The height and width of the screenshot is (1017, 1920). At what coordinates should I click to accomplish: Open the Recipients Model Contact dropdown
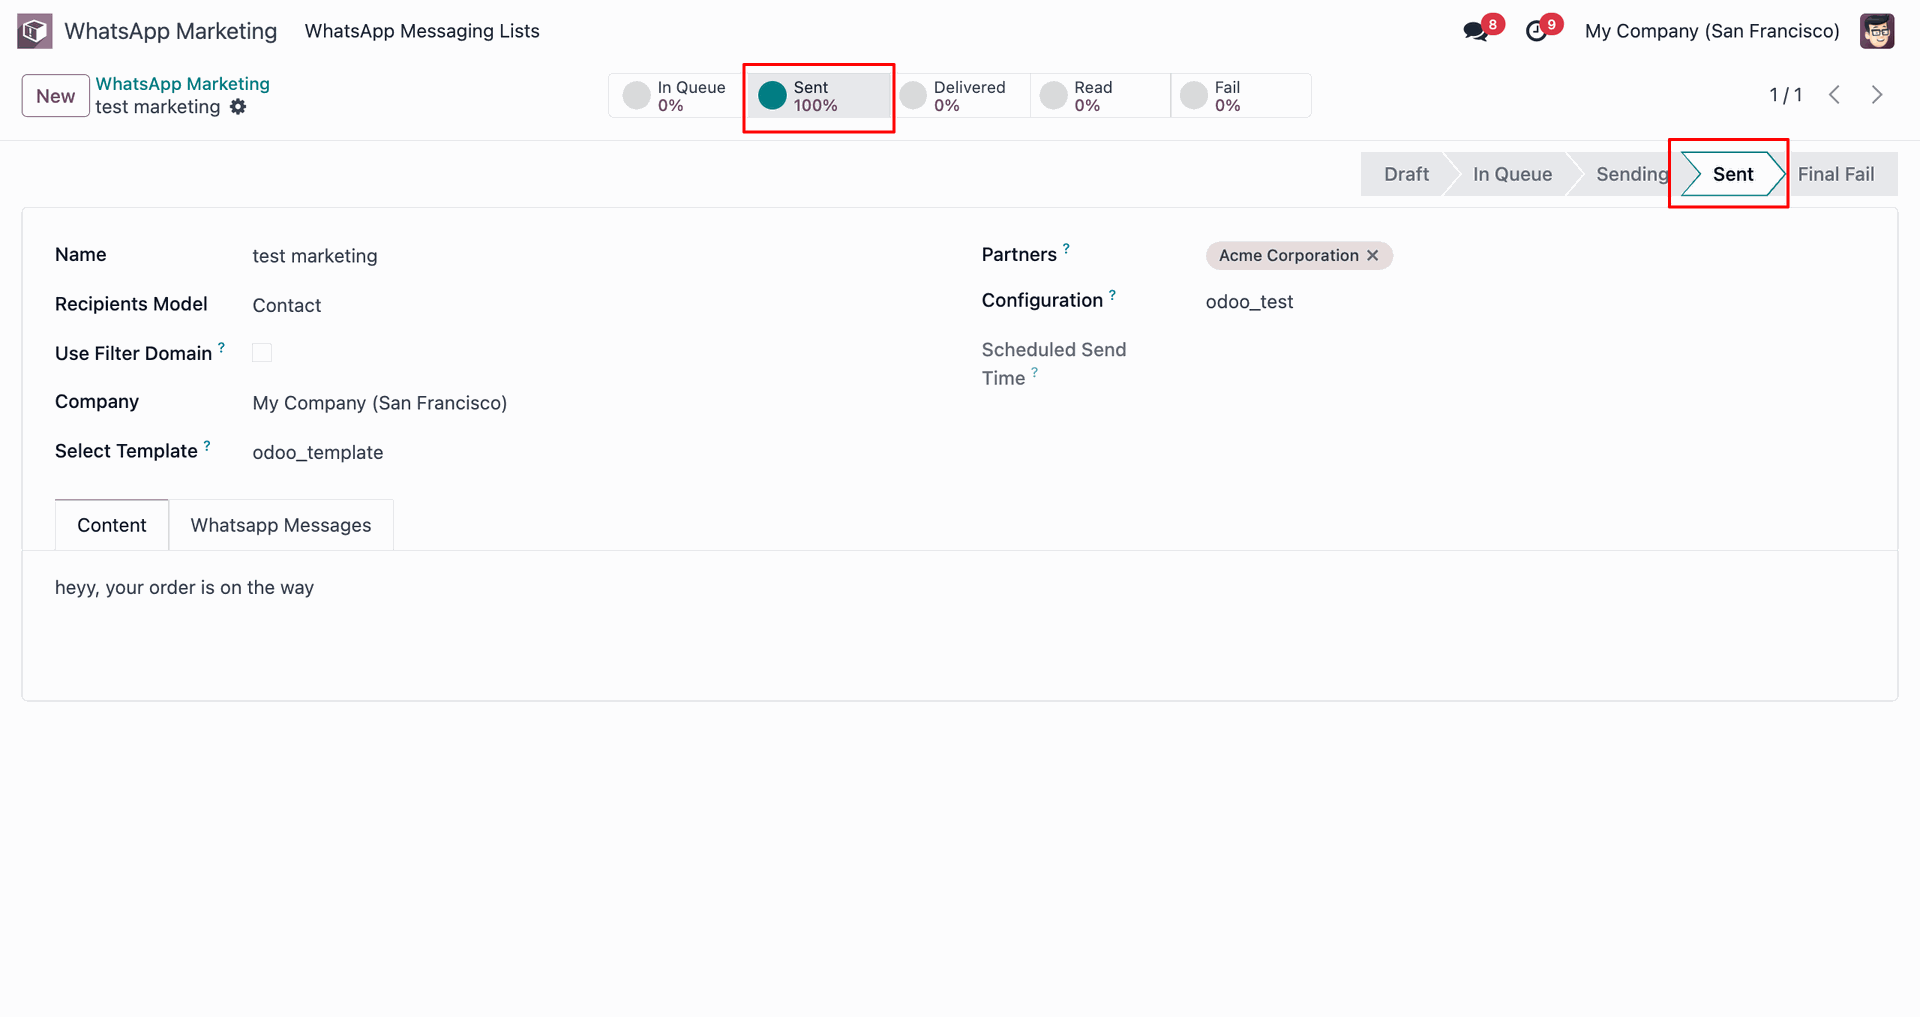(x=590, y=305)
